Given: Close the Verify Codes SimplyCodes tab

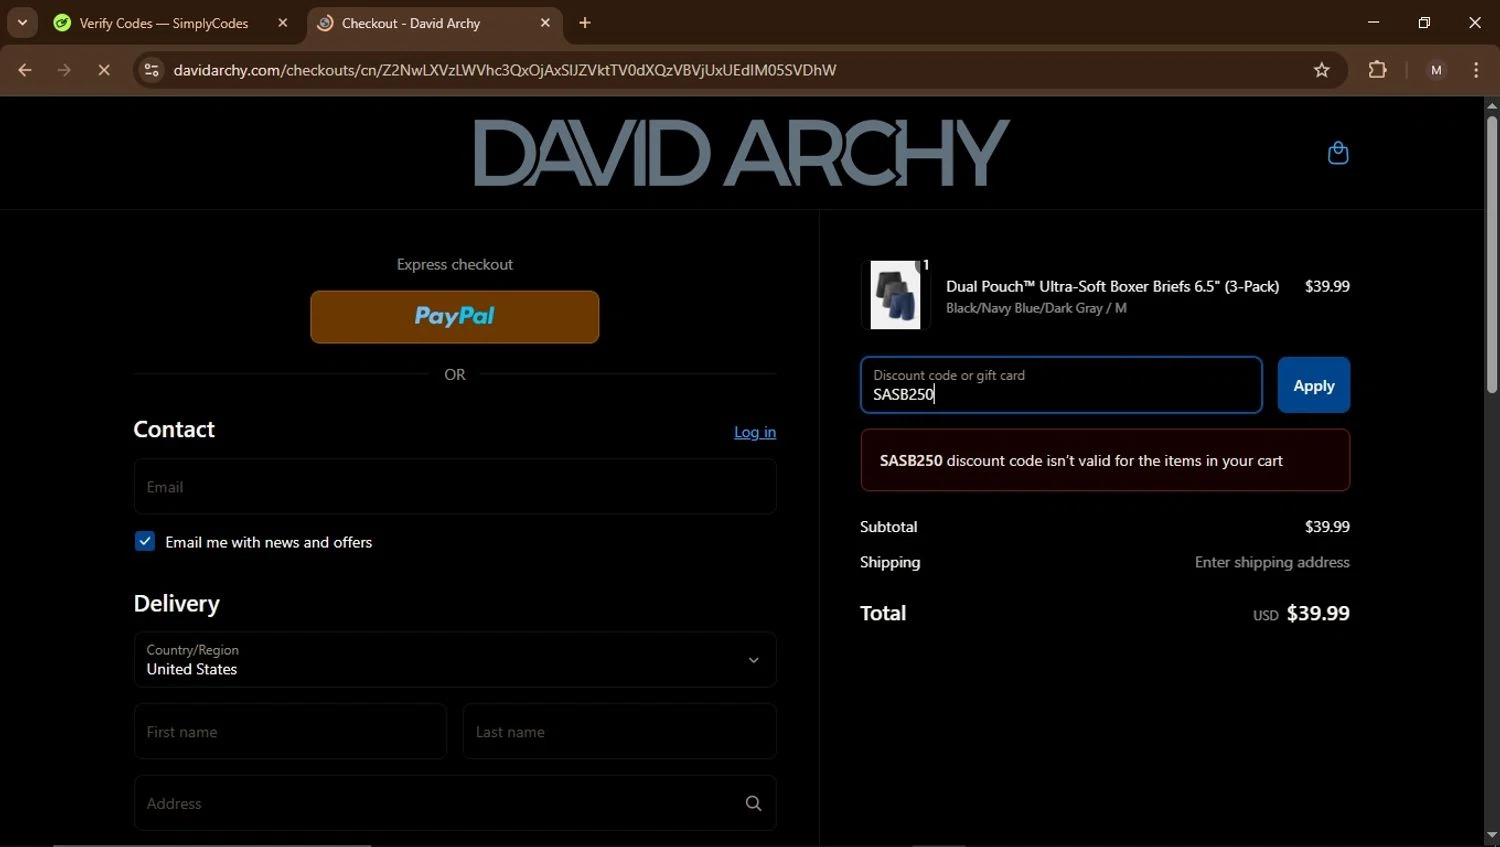Looking at the screenshot, I should (283, 23).
